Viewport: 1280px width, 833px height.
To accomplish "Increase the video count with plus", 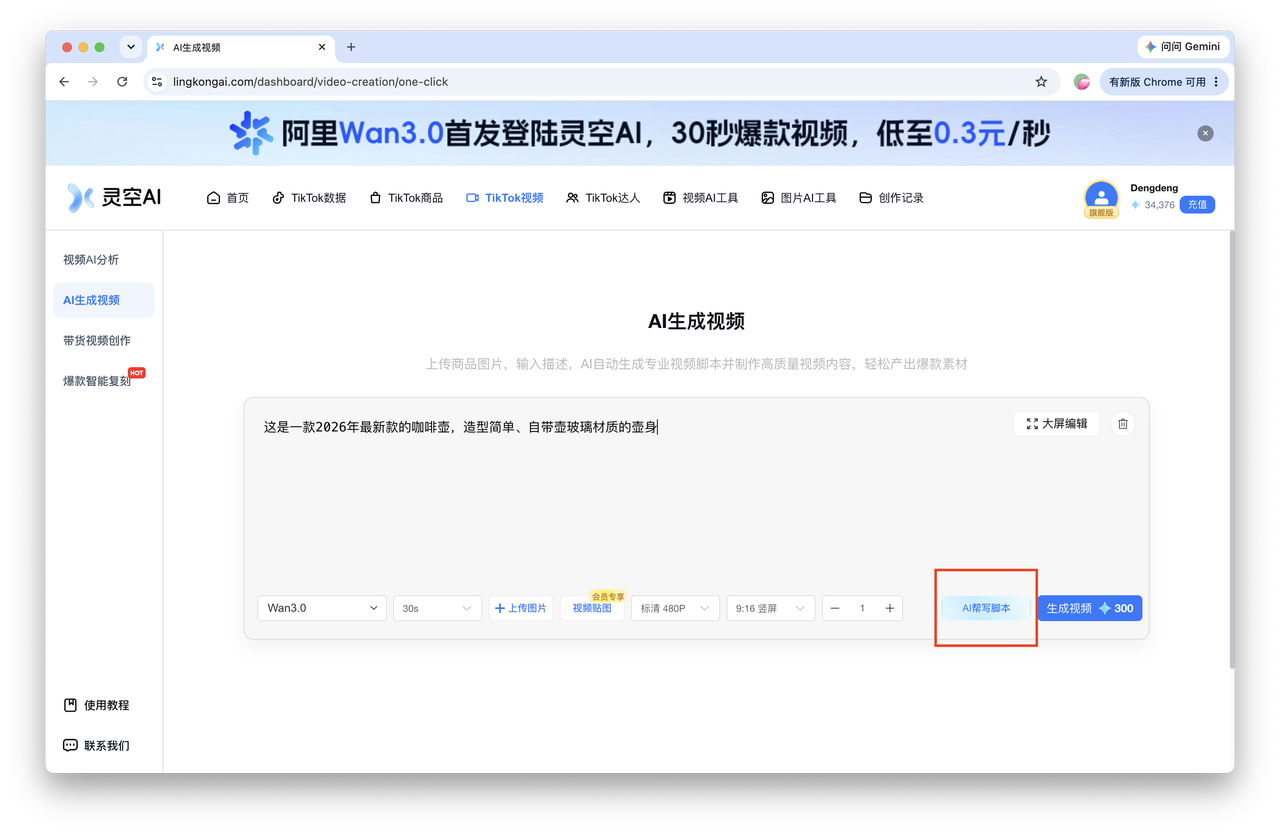I will pyautogui.click(x=890, y=608).
